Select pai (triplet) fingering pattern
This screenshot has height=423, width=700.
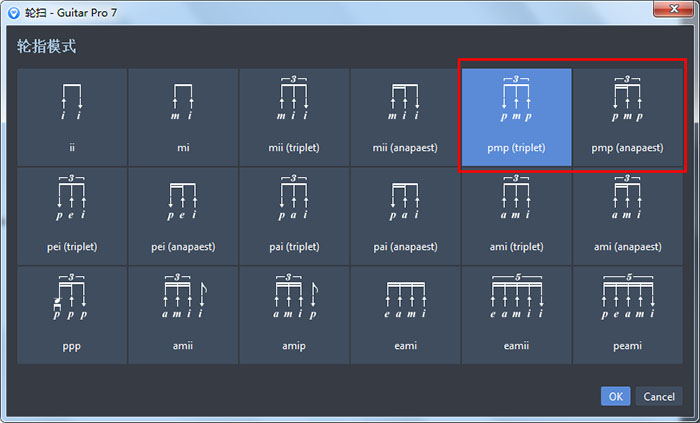(x=294, y=215)
